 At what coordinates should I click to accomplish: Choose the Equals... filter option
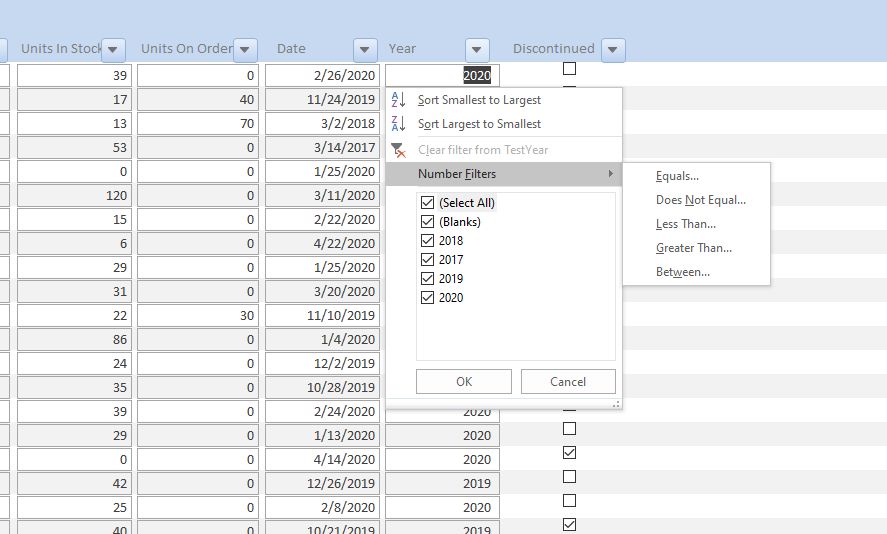click(677, 176)
